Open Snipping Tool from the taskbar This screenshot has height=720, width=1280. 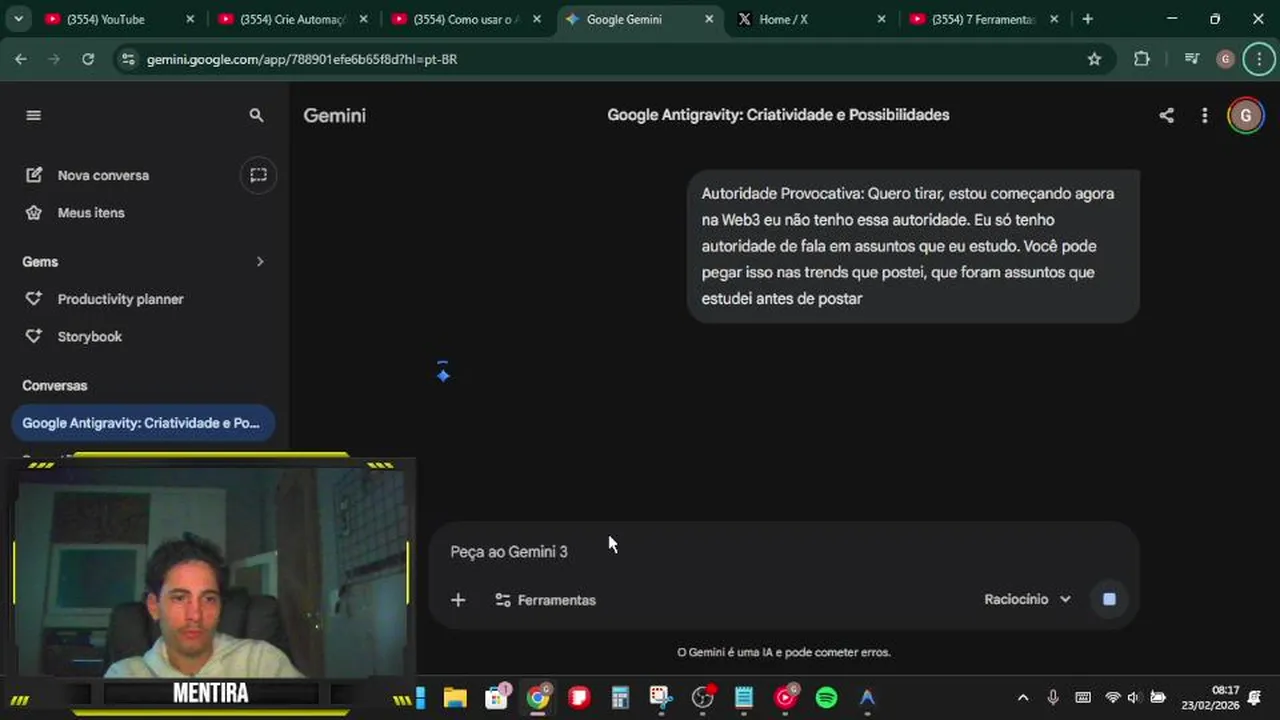point(661,697)
